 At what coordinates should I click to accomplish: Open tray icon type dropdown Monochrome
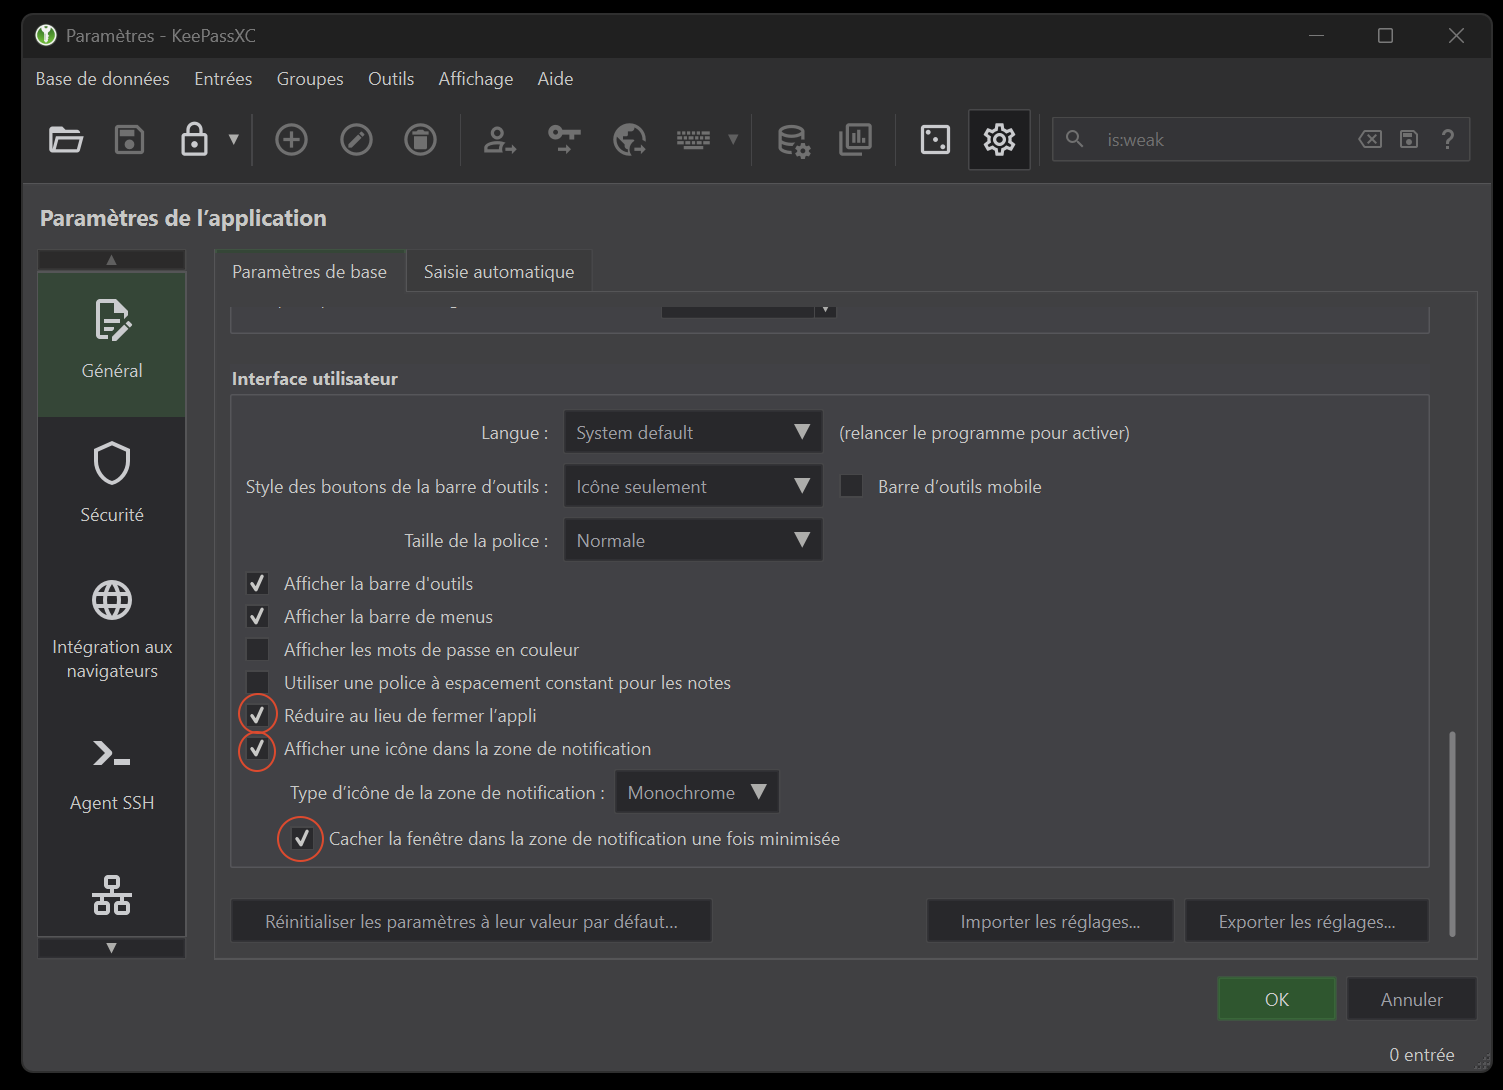pyautogui.click(x=697, y=792)
